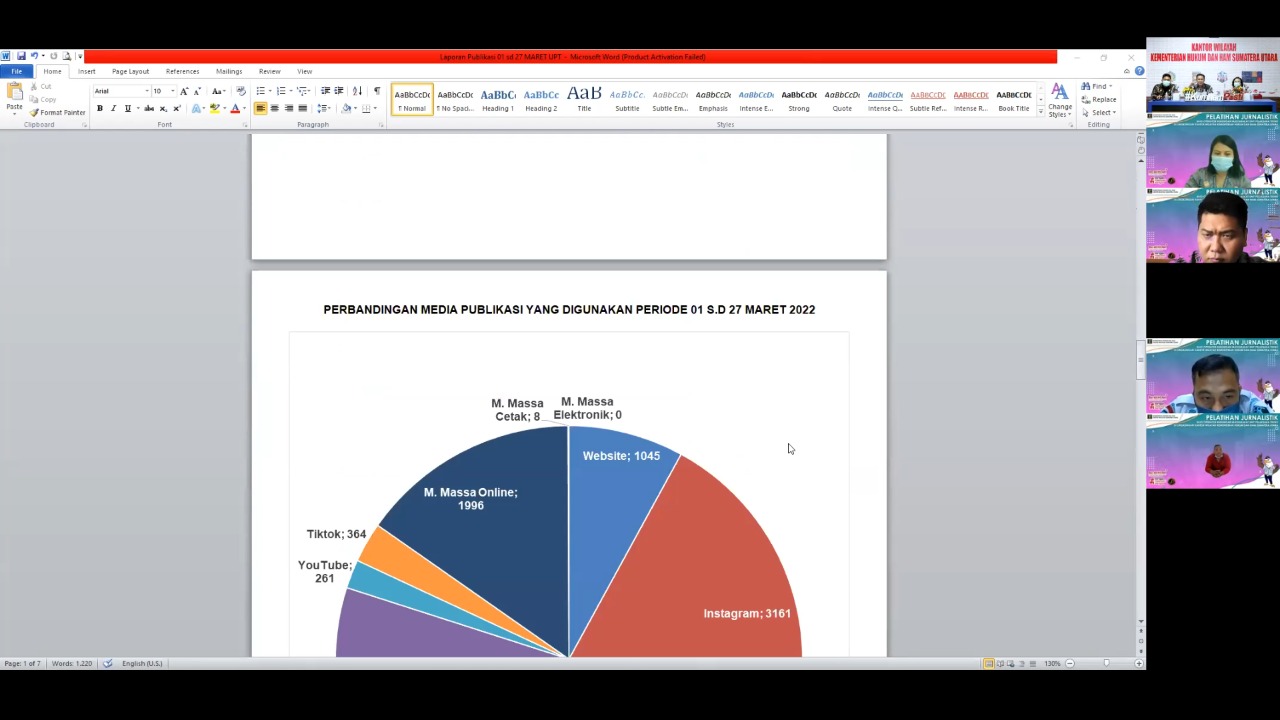
Task: Apply the Book Title style
Action: click(1014, 100)
